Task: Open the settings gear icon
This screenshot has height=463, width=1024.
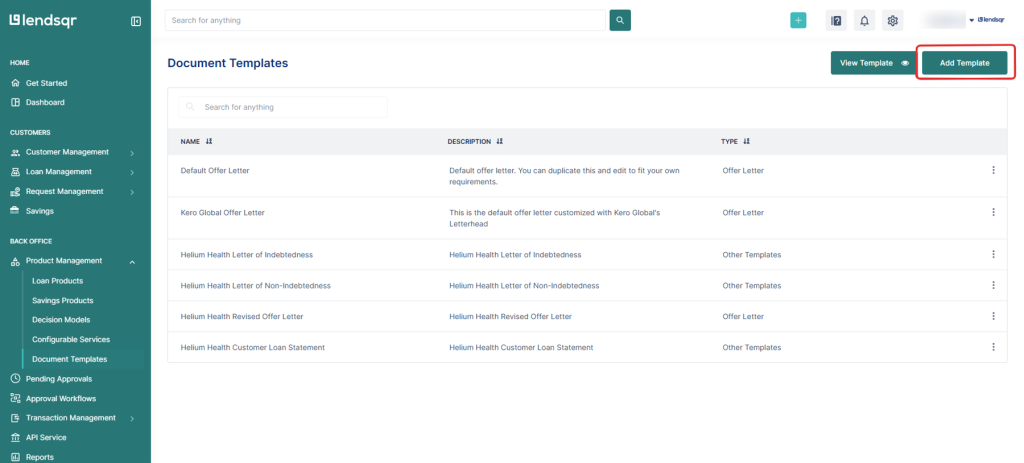Action: pyautogui.click(x=893, y=20)
